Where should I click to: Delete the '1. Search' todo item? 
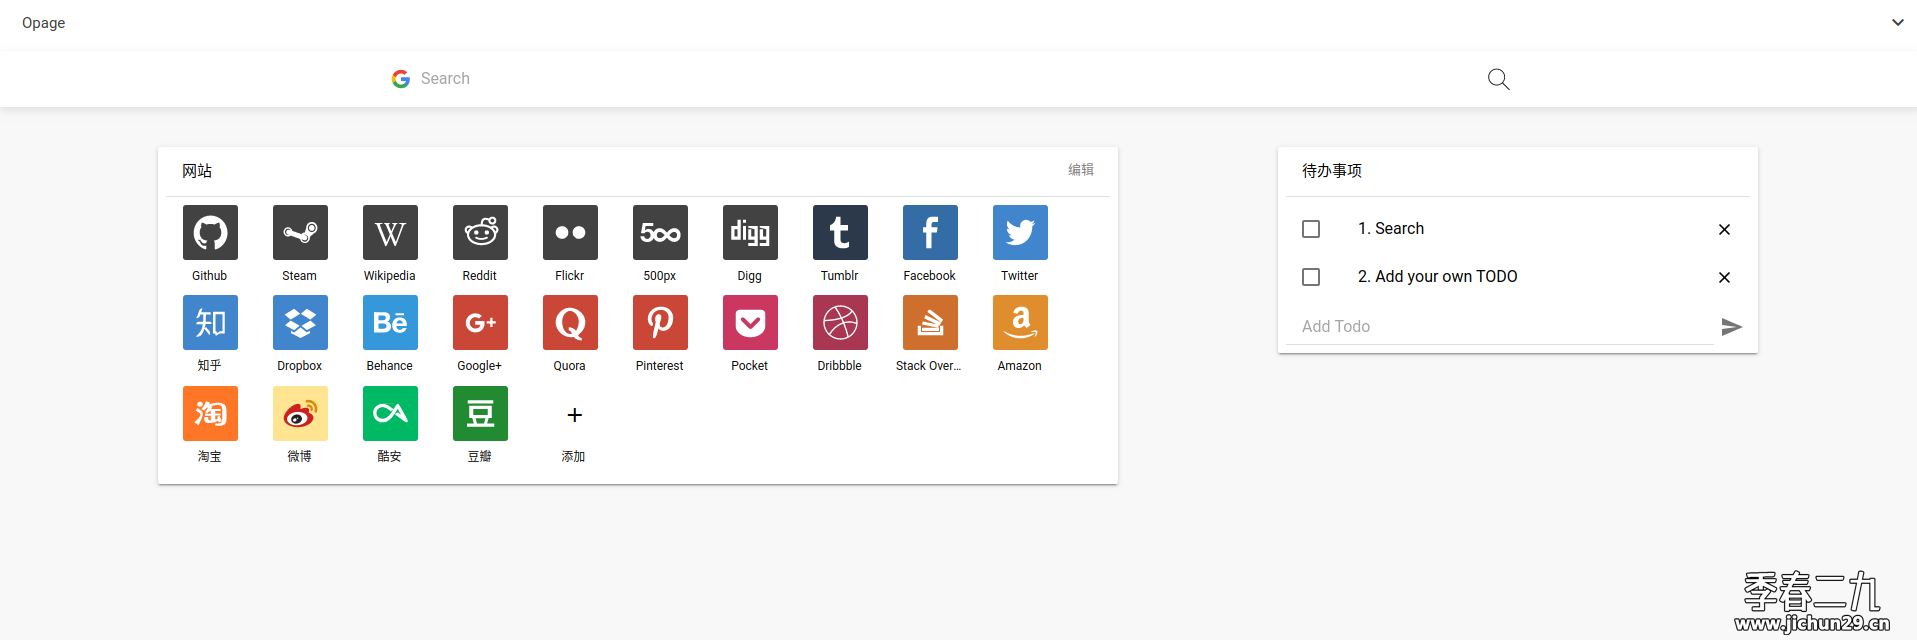1724,229
